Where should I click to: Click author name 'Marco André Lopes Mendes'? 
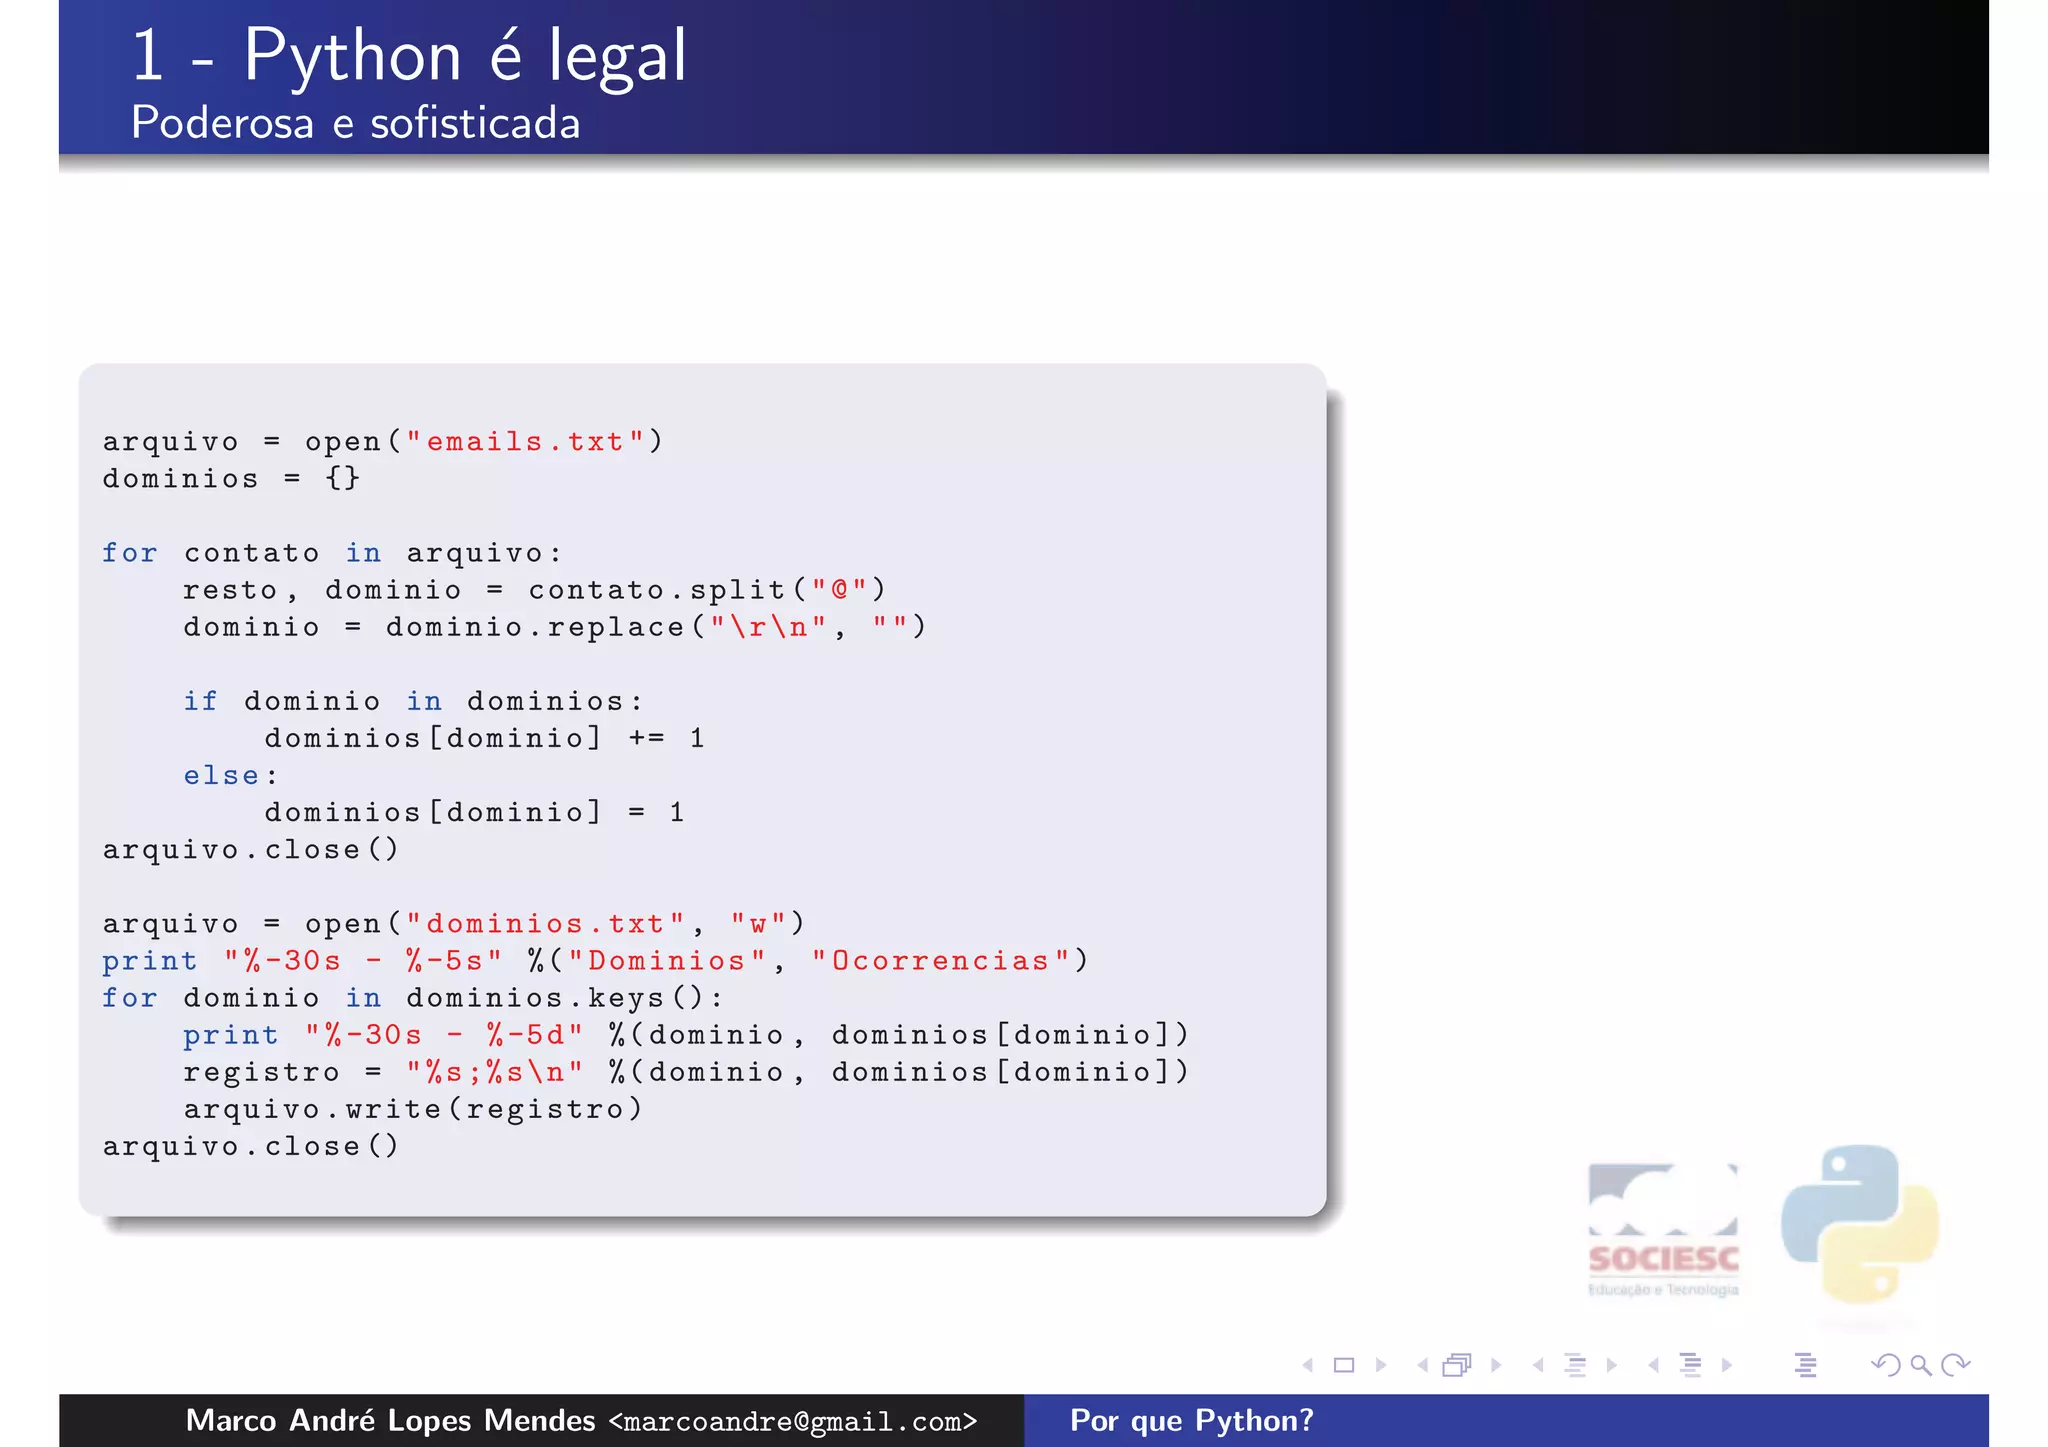pos(390,1420)
